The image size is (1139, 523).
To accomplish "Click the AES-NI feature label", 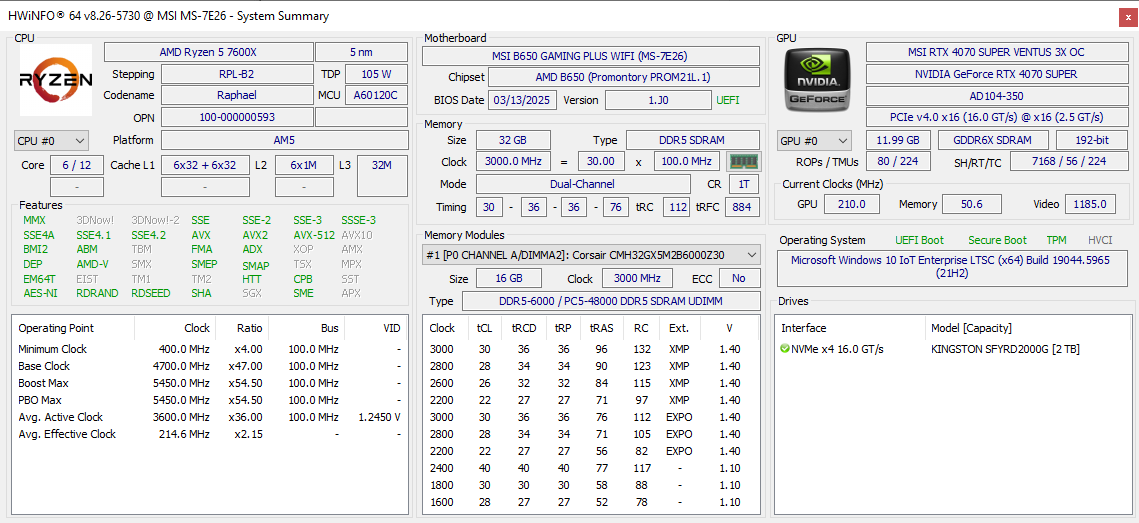I will click(x=40, y=293).
